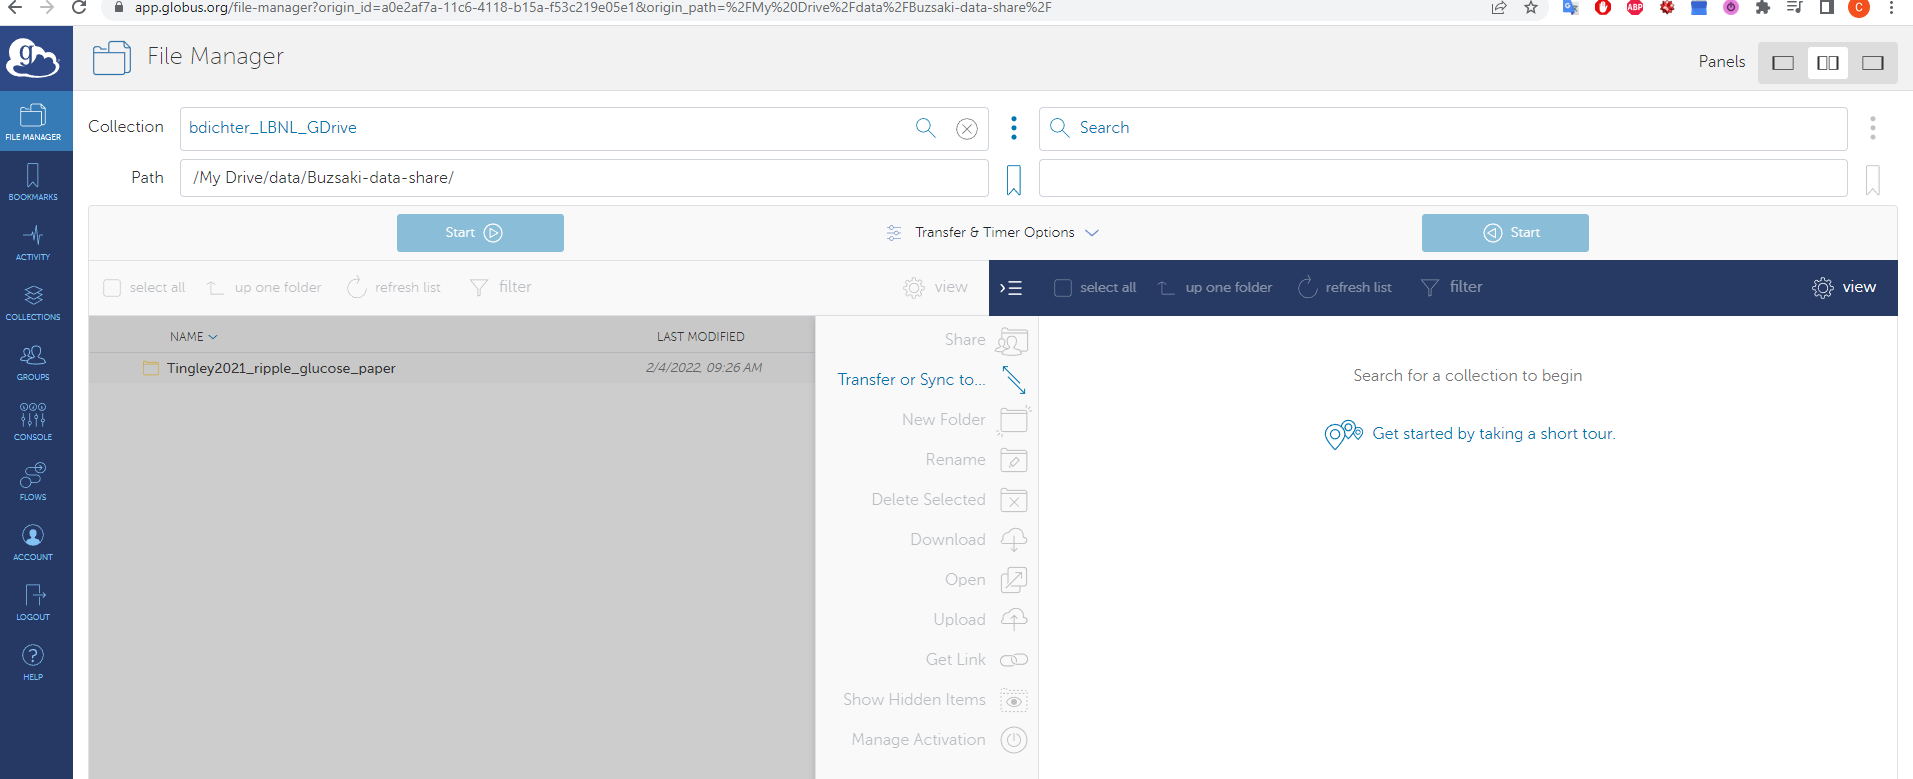The height and width of the screenshot is (779, 1913).
Task: Open the browser extensions puzzle icon
Action: point(1763,8)
